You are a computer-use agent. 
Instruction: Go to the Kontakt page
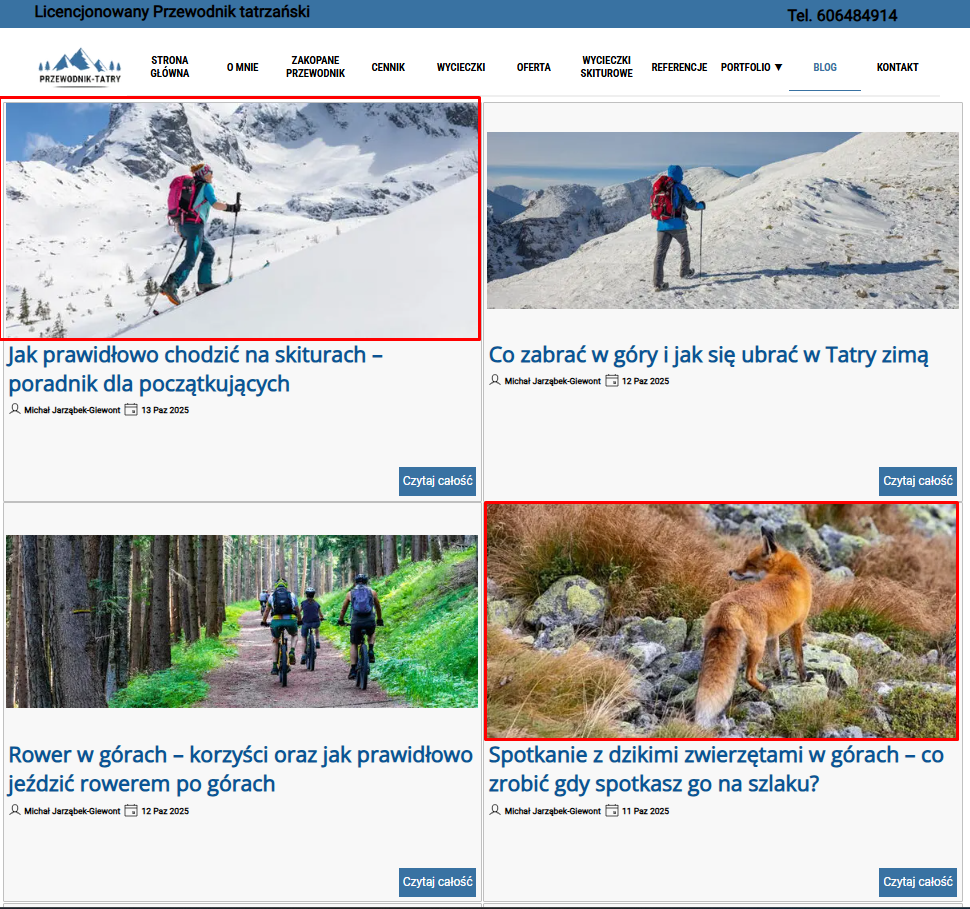coord(897,68)
